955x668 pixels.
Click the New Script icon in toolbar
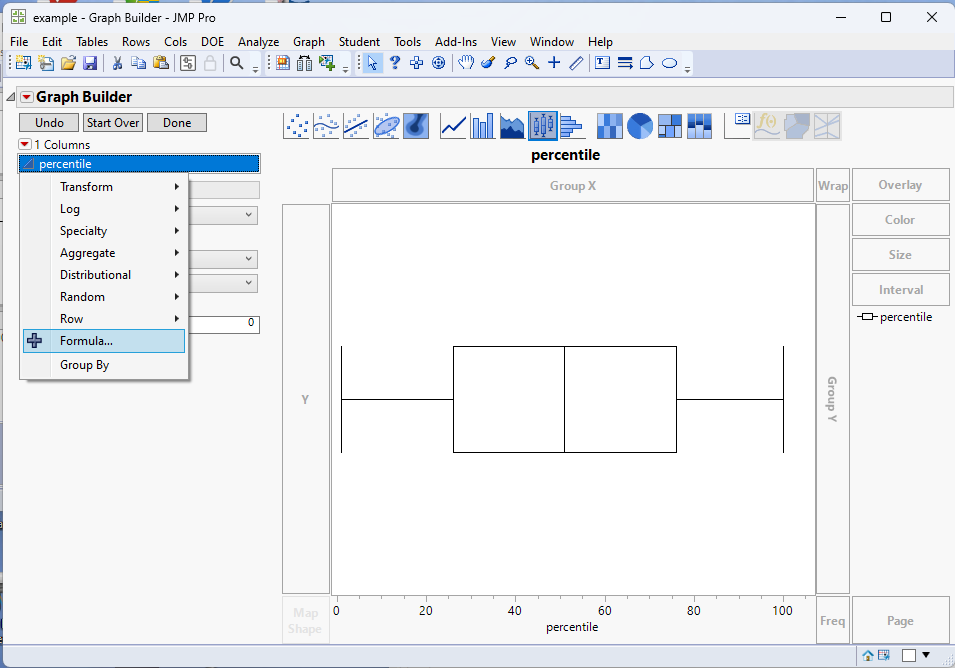[46, 63]
